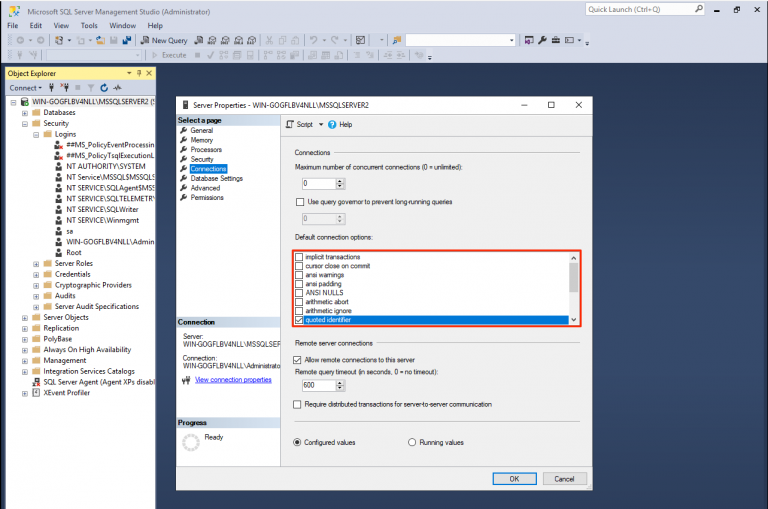The width and height of the screenshot is (768, 509).
Task: Pin the Object Explorer panel
Action: point(139,73)
